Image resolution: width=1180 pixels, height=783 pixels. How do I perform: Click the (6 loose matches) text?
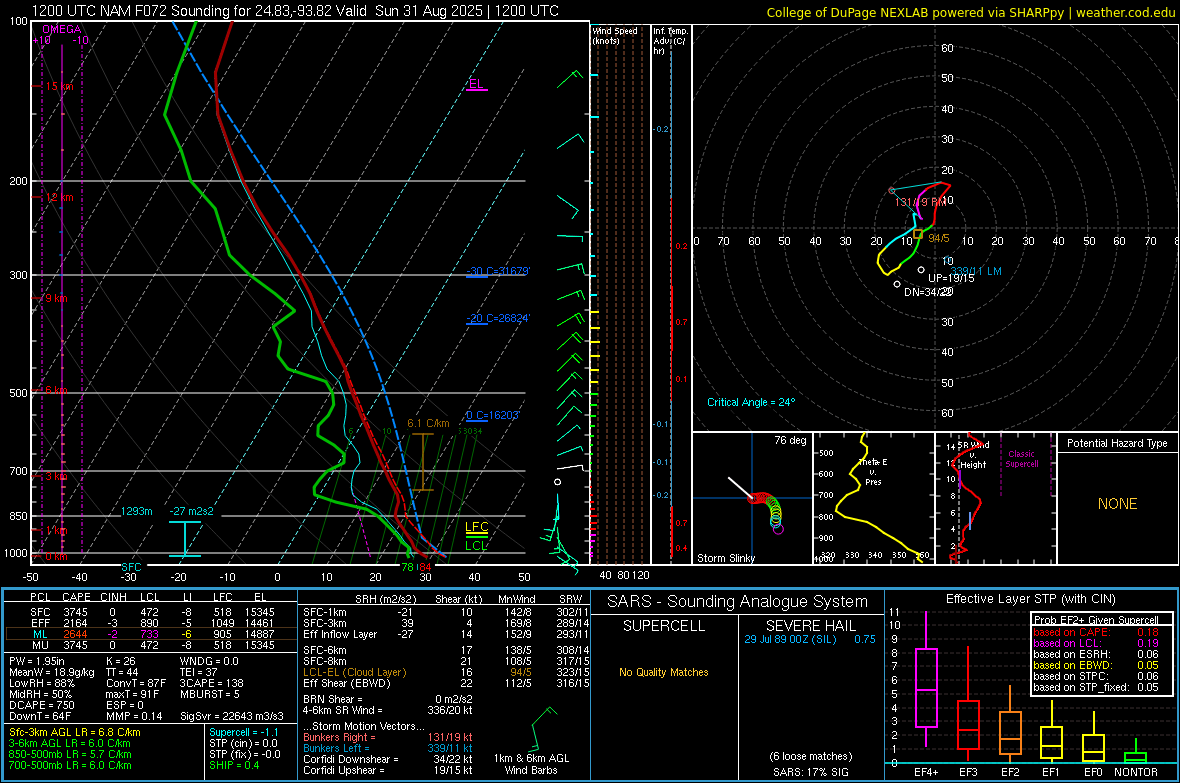pyautogui.click(x=810, y=756)
